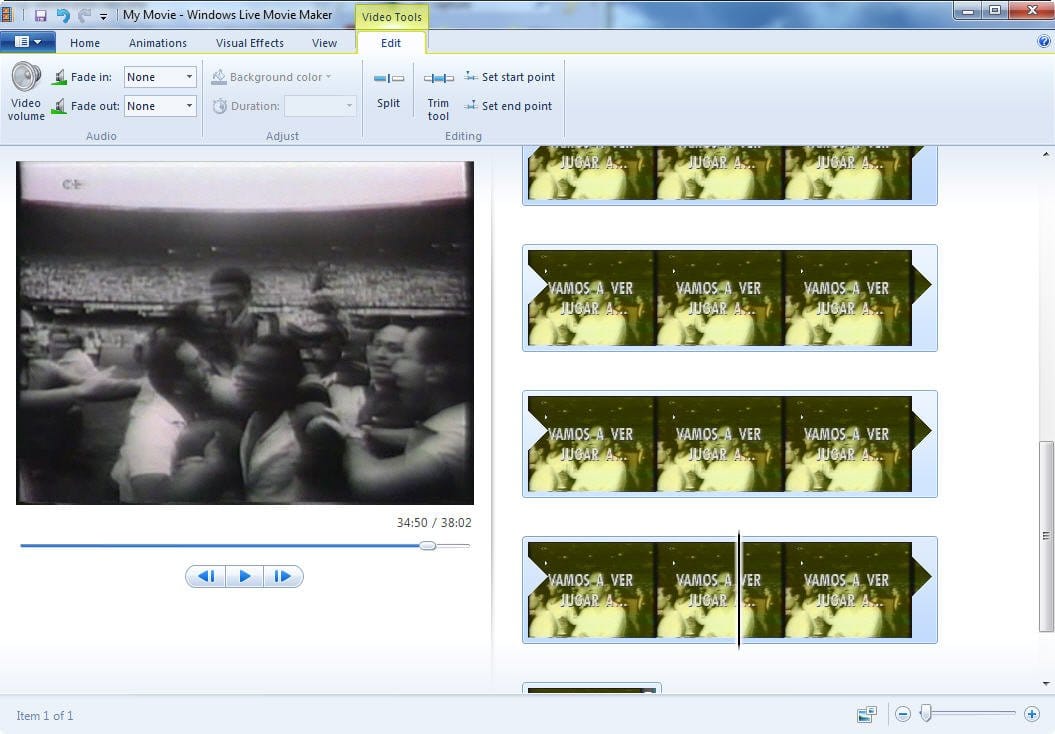Click the thumbnail size icon in status bar
The width and height of the screenshot is (1055, 734).
point(867,714)
